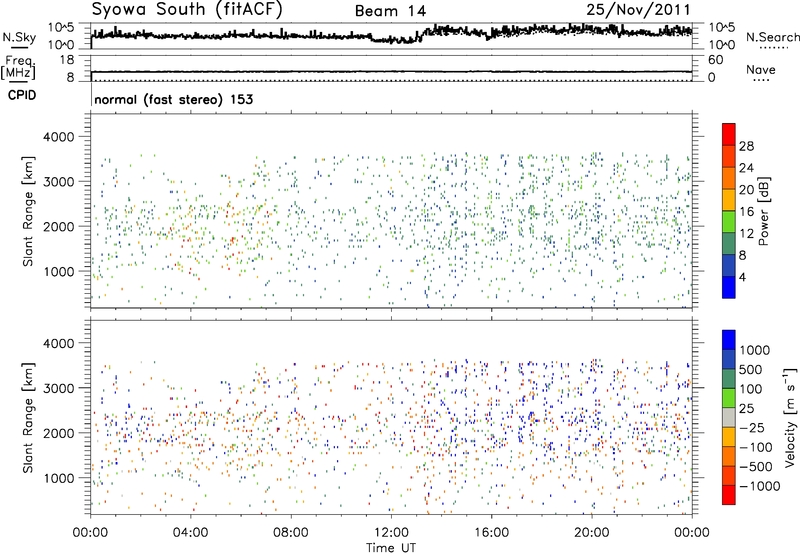Click the '16' Power colorbar label
This screenshot has width=800, height=554.
pyautogui.click(x=746, y=212)
